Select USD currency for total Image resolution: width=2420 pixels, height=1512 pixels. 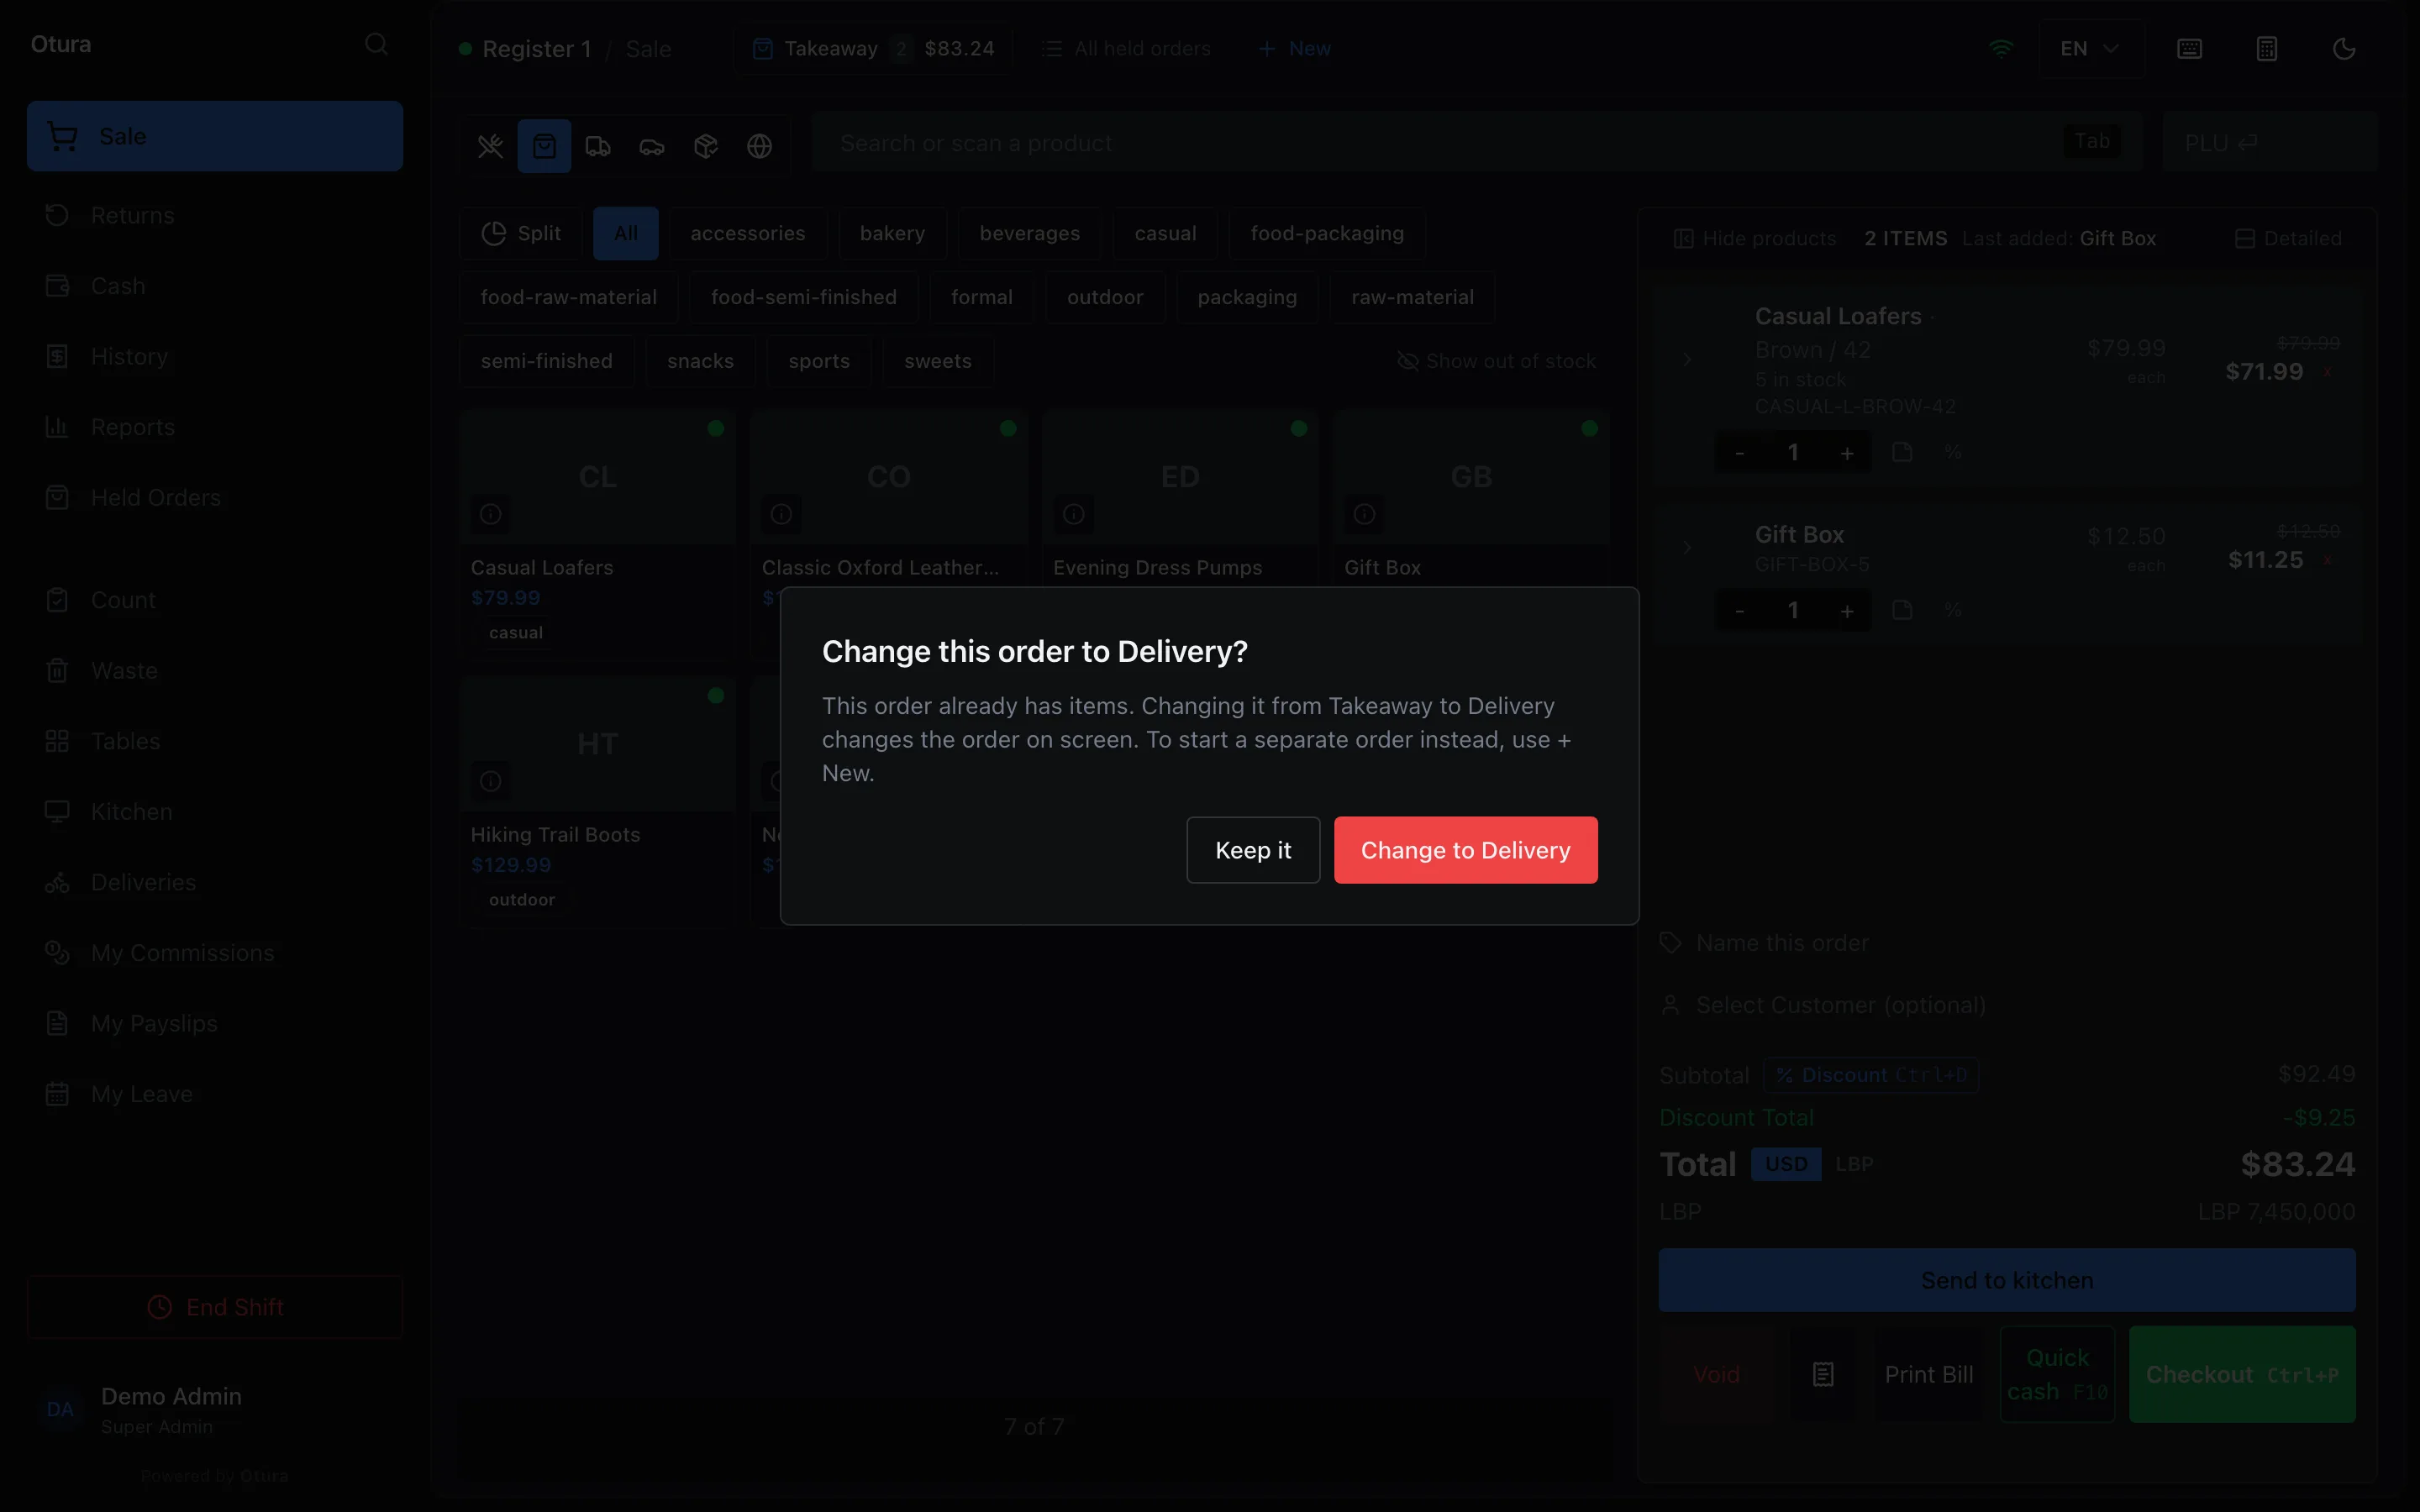point(1786,1164)
